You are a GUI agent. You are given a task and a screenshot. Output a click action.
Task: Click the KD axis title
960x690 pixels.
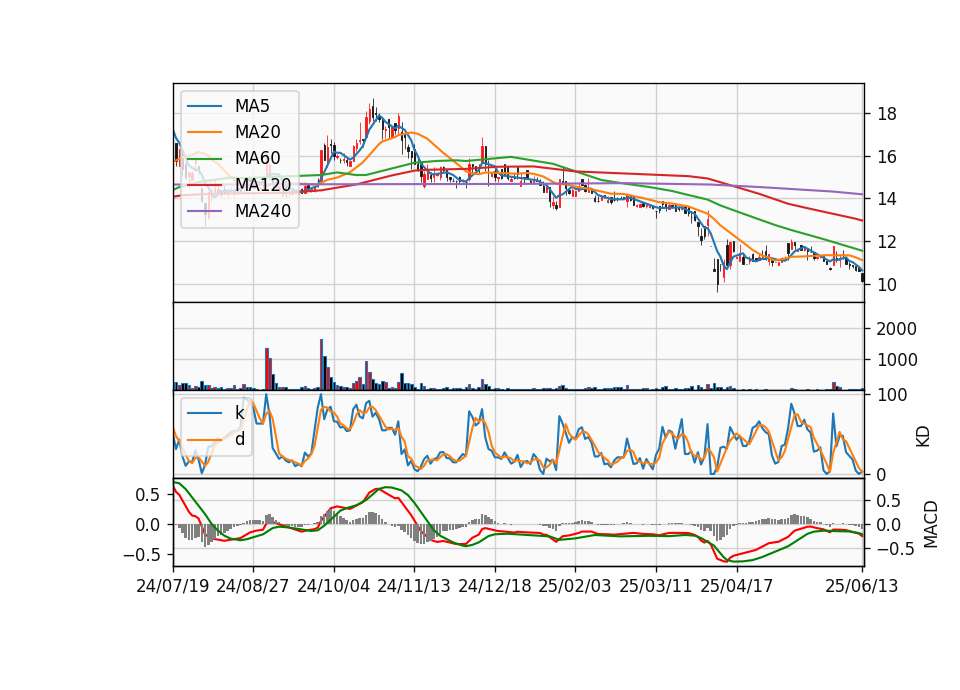point(923,437)
